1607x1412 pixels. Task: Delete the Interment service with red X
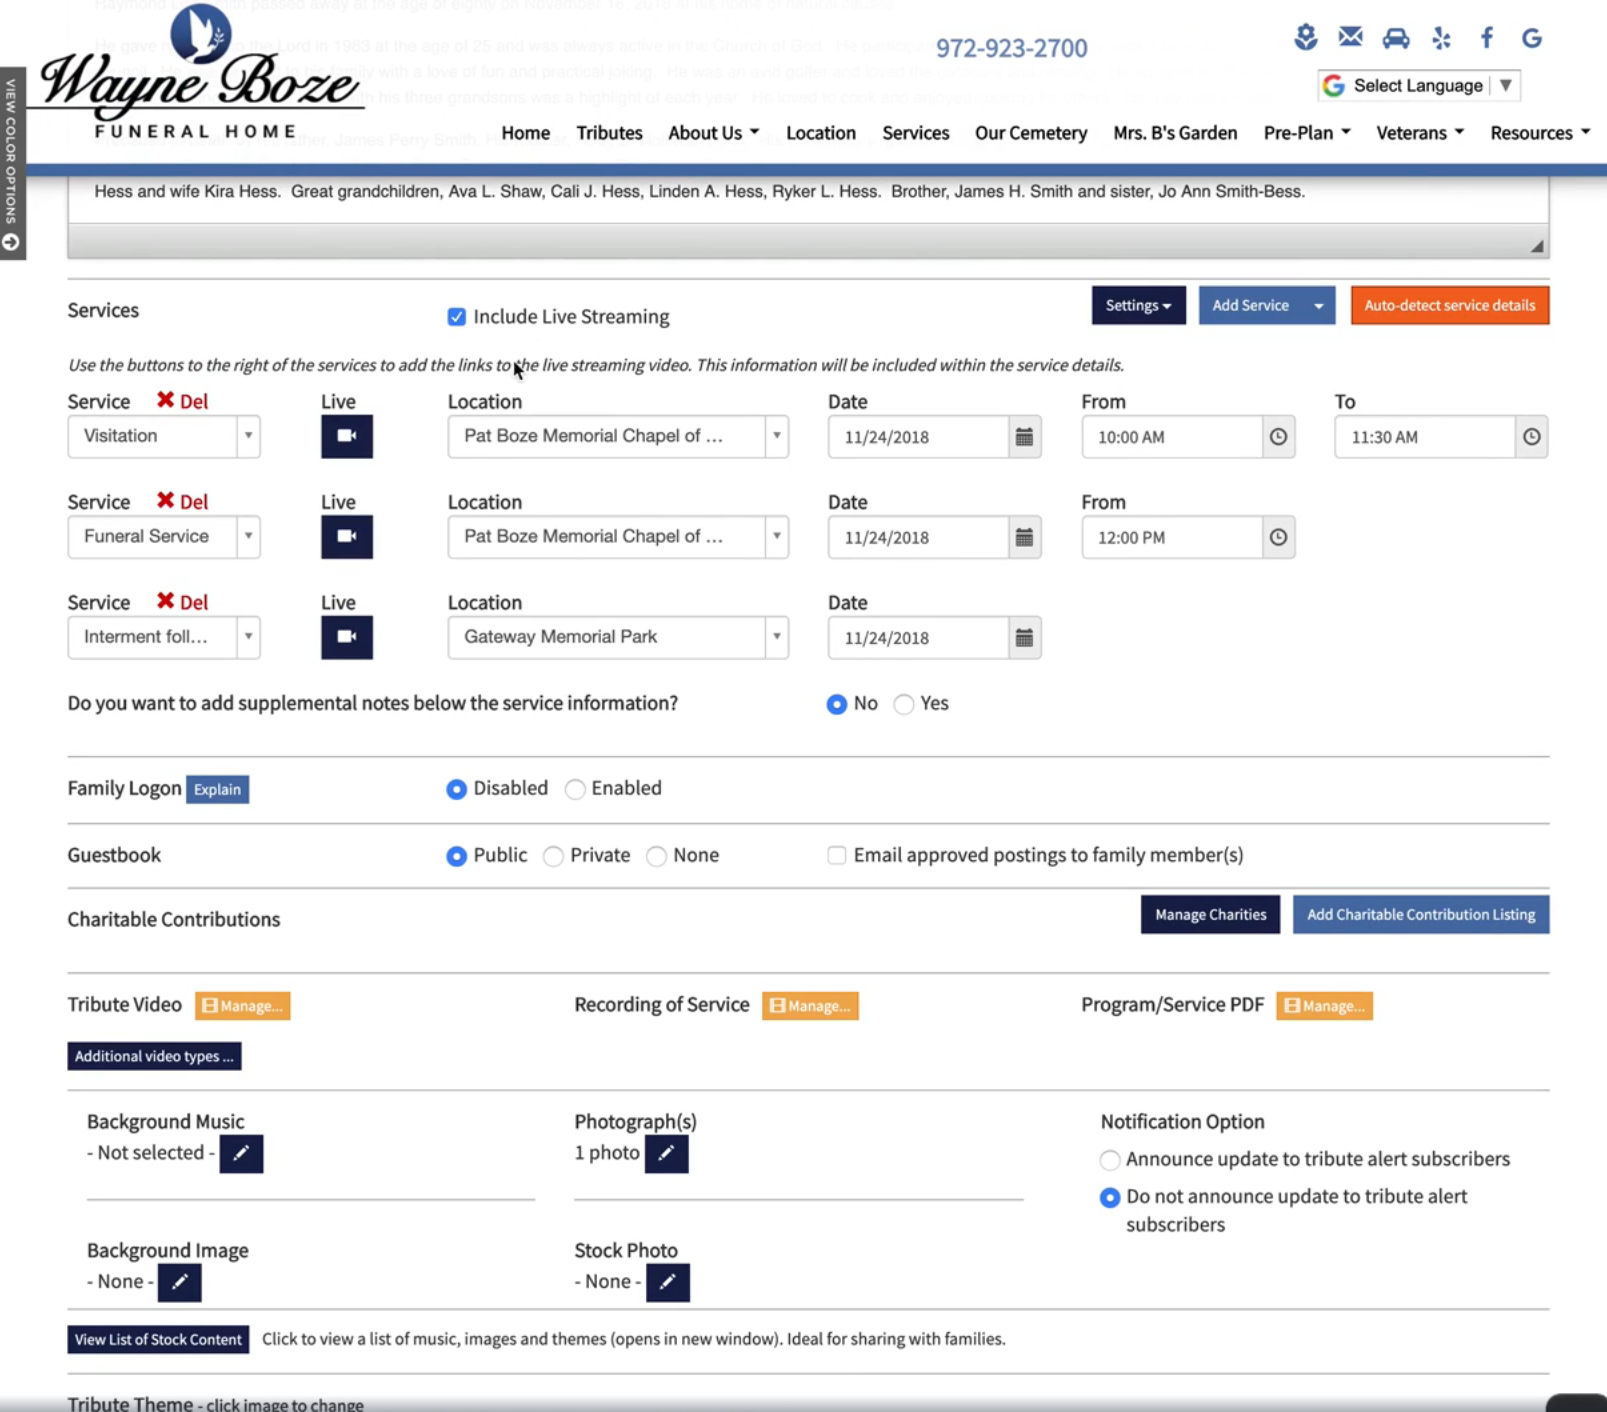[x=166, y=601]
